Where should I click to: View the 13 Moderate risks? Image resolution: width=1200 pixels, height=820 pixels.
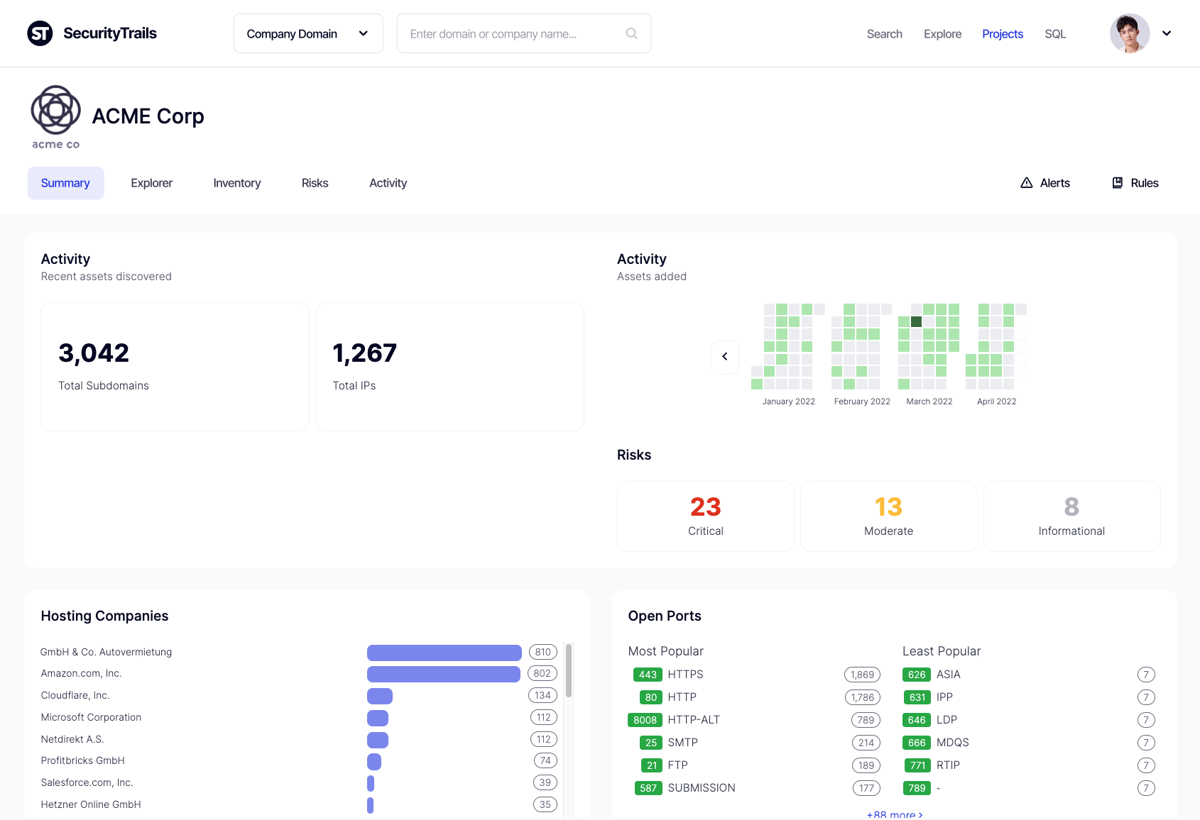(889, 517)
